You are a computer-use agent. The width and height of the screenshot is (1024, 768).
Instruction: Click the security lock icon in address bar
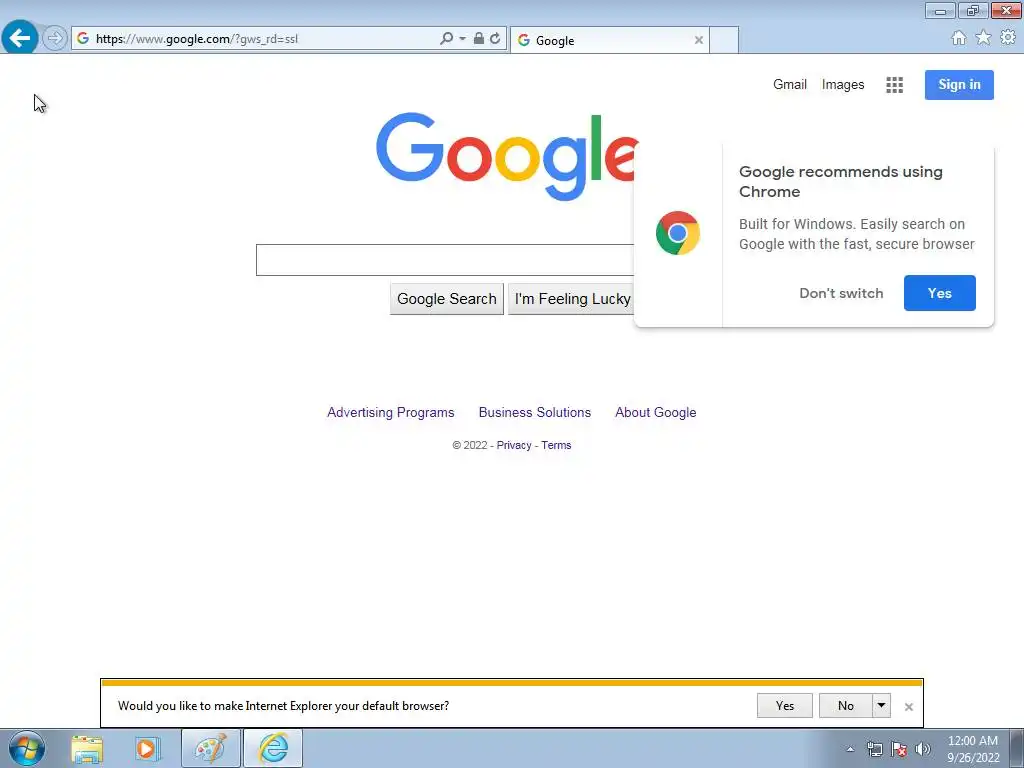coord(479,39)
